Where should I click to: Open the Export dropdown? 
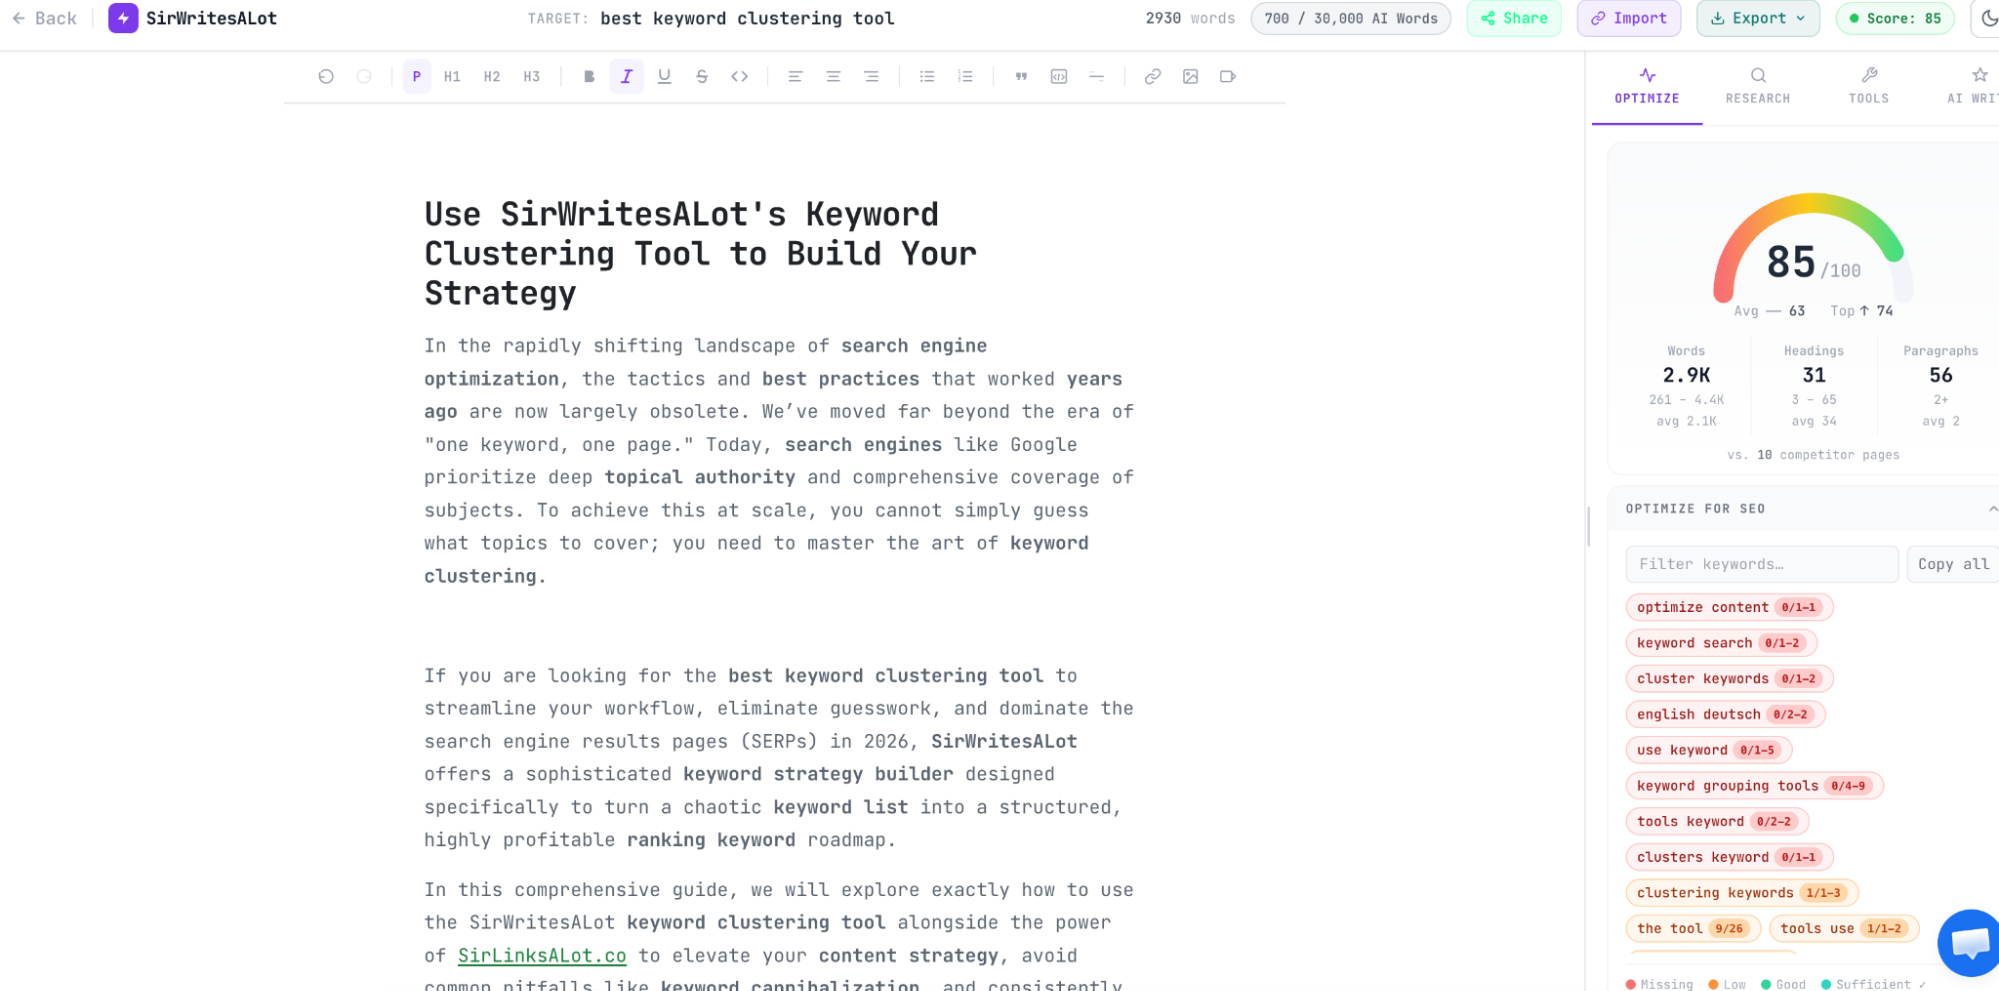(x=1758, y=18)
